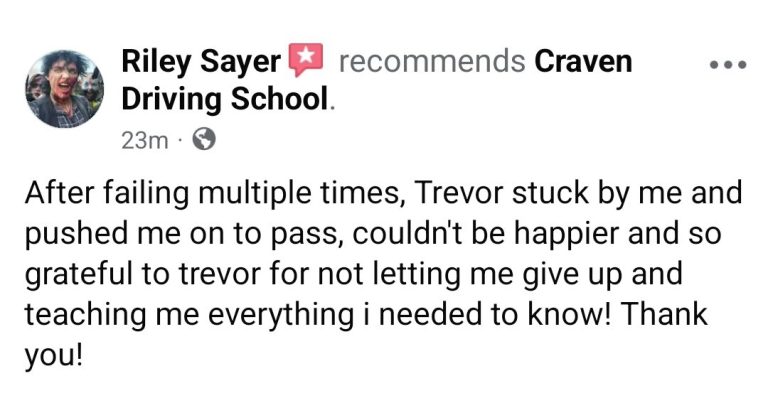The image size is (768, 403).
Task: Click the line starting teaching me everything
Action: tap(366, 314)
